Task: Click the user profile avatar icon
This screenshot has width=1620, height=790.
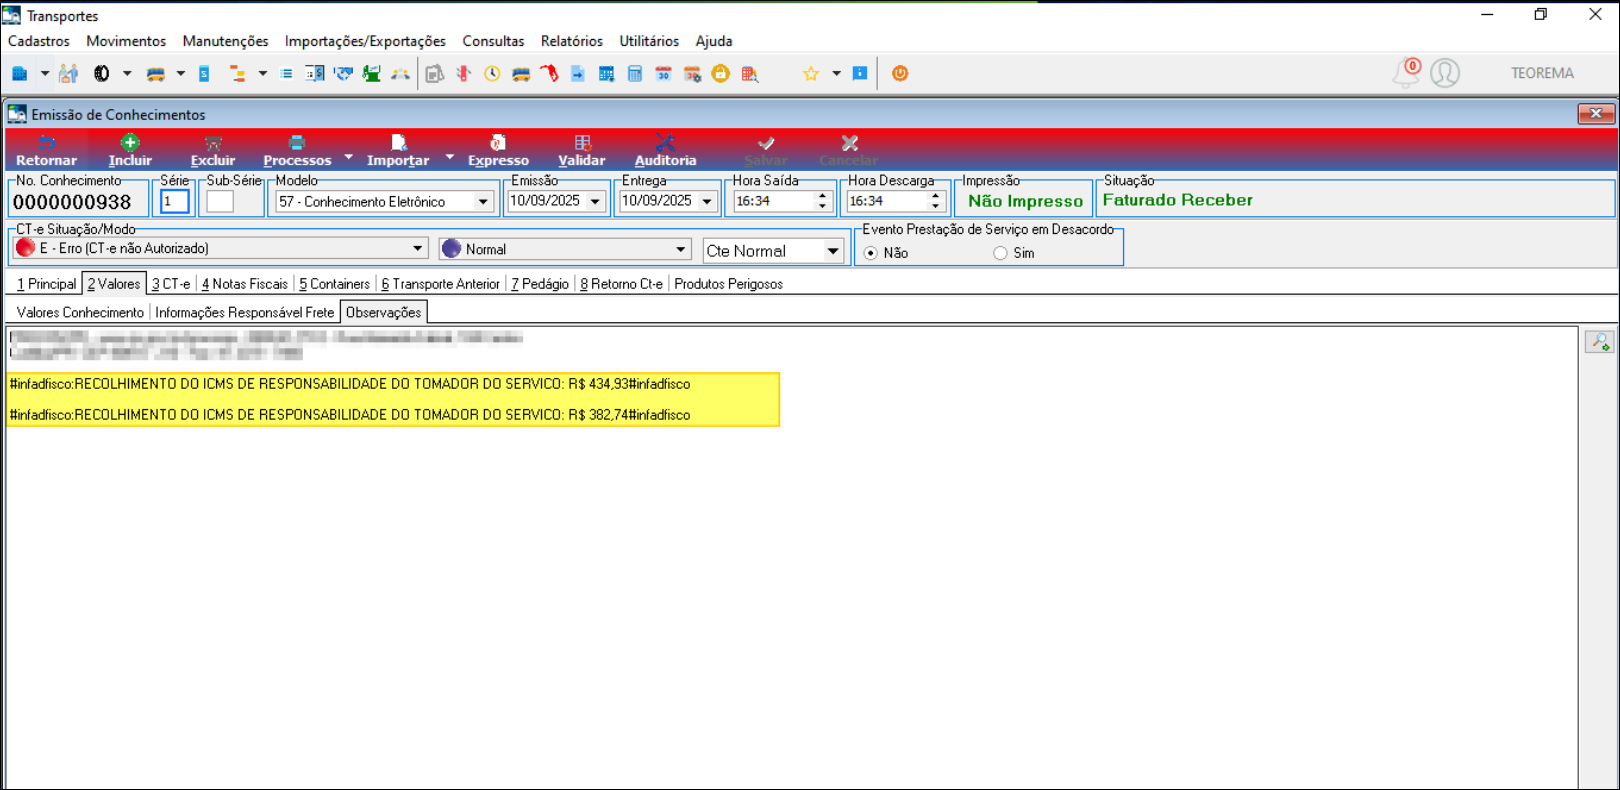Action: tap(1445, 73)
